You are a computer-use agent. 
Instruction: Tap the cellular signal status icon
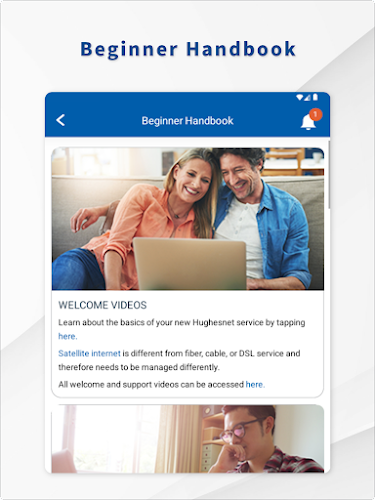tap(307, 97)
